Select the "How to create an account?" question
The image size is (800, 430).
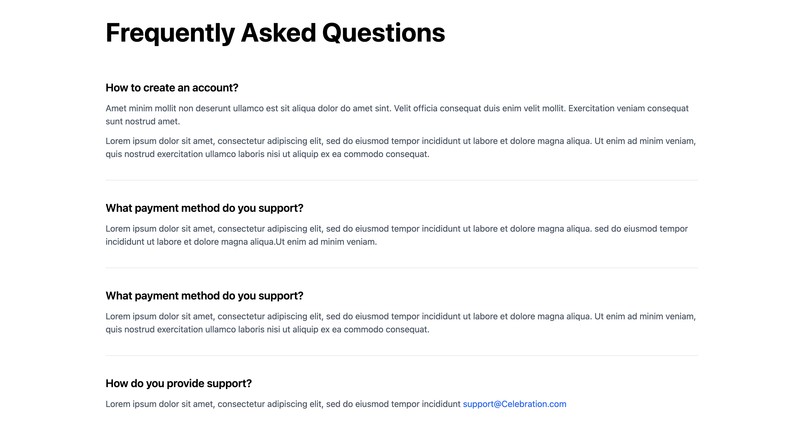click(x=172, y=88)
